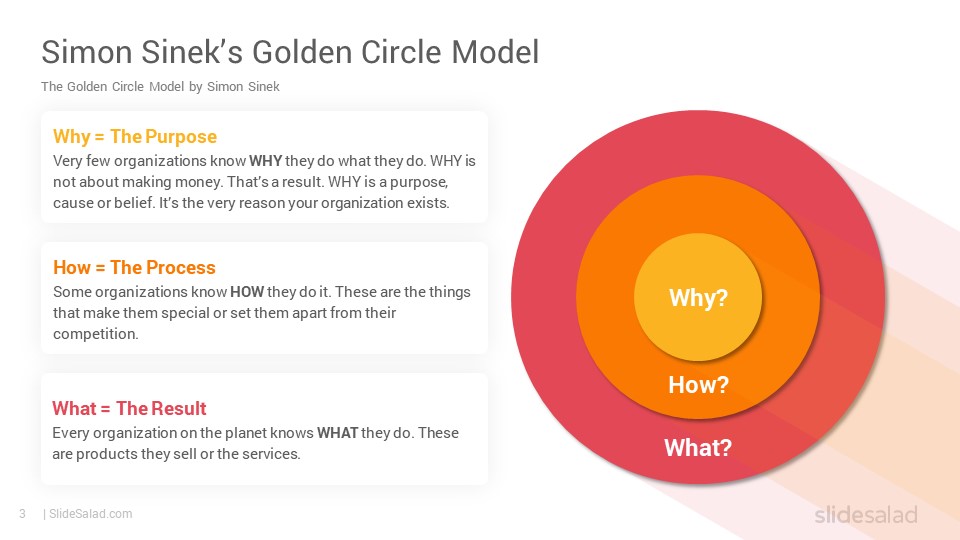
Task: Click the slide title Simon Sinek's Golden Circle Model
Action: pyautogui.click(x=290, y=51)
